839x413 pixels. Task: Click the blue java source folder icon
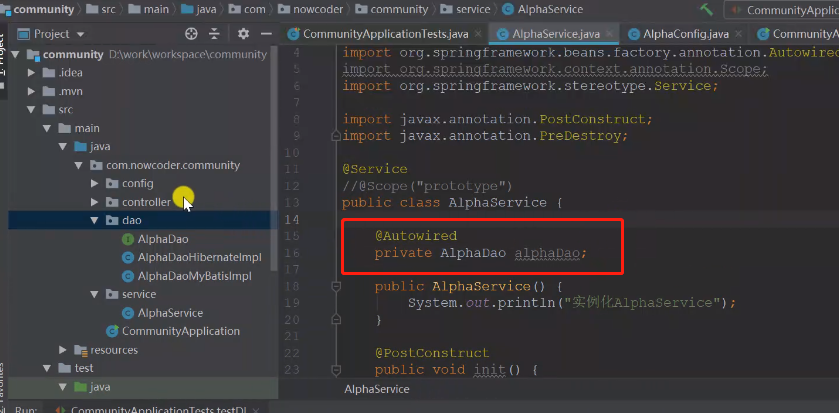click(x=80, y=147)
